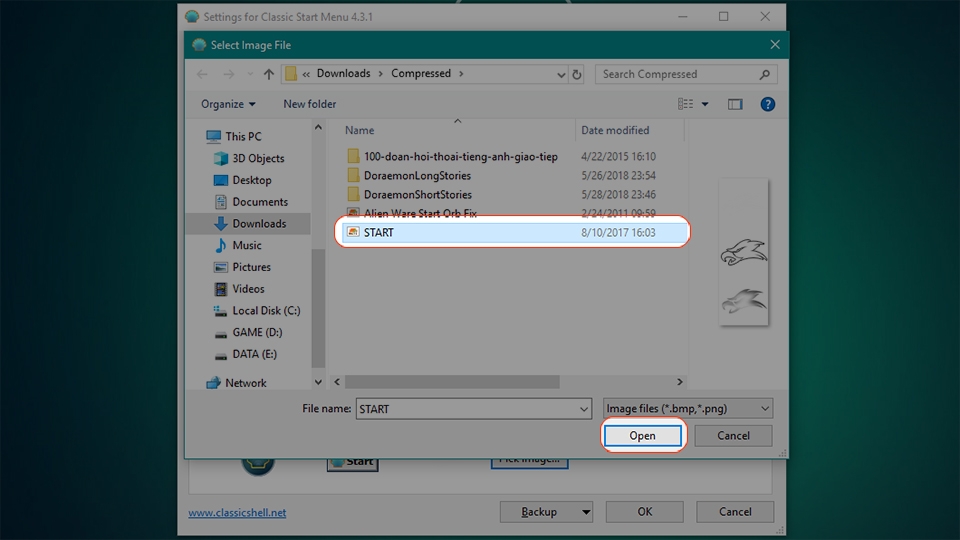The width and height of the screenshot is (960, 540).
Task: Click Backup button in Settings window
Action: (x=539, y=512)
